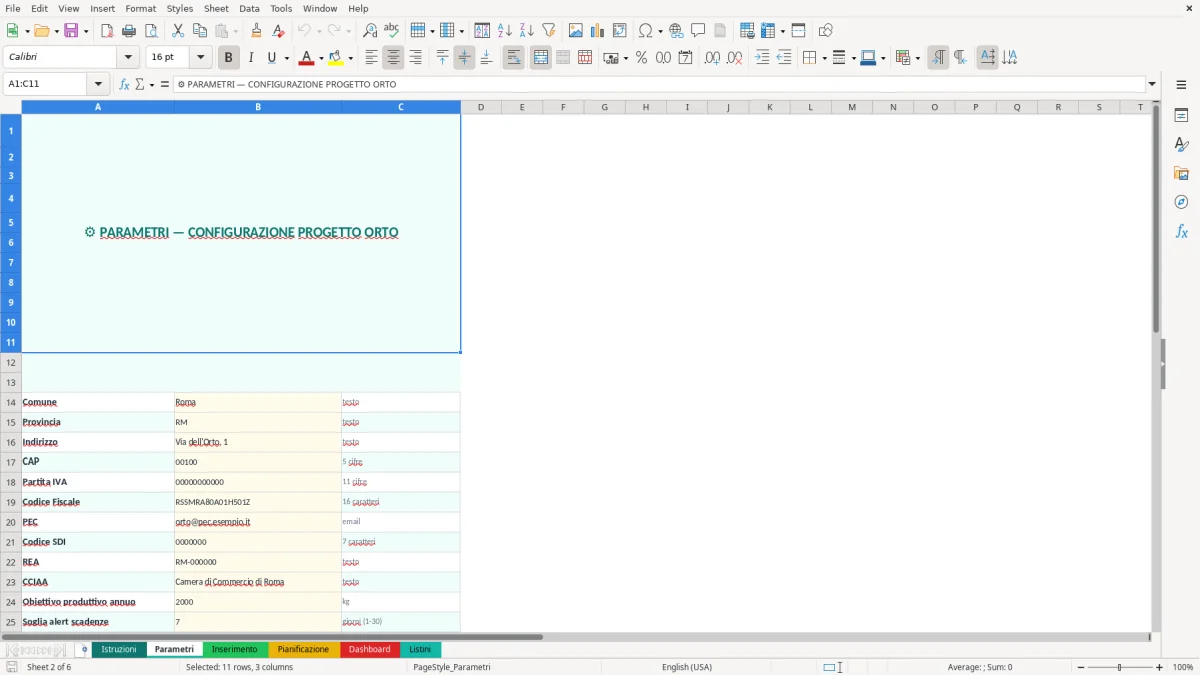Select column D header
1200x675 pixels.
click(481, 106)
